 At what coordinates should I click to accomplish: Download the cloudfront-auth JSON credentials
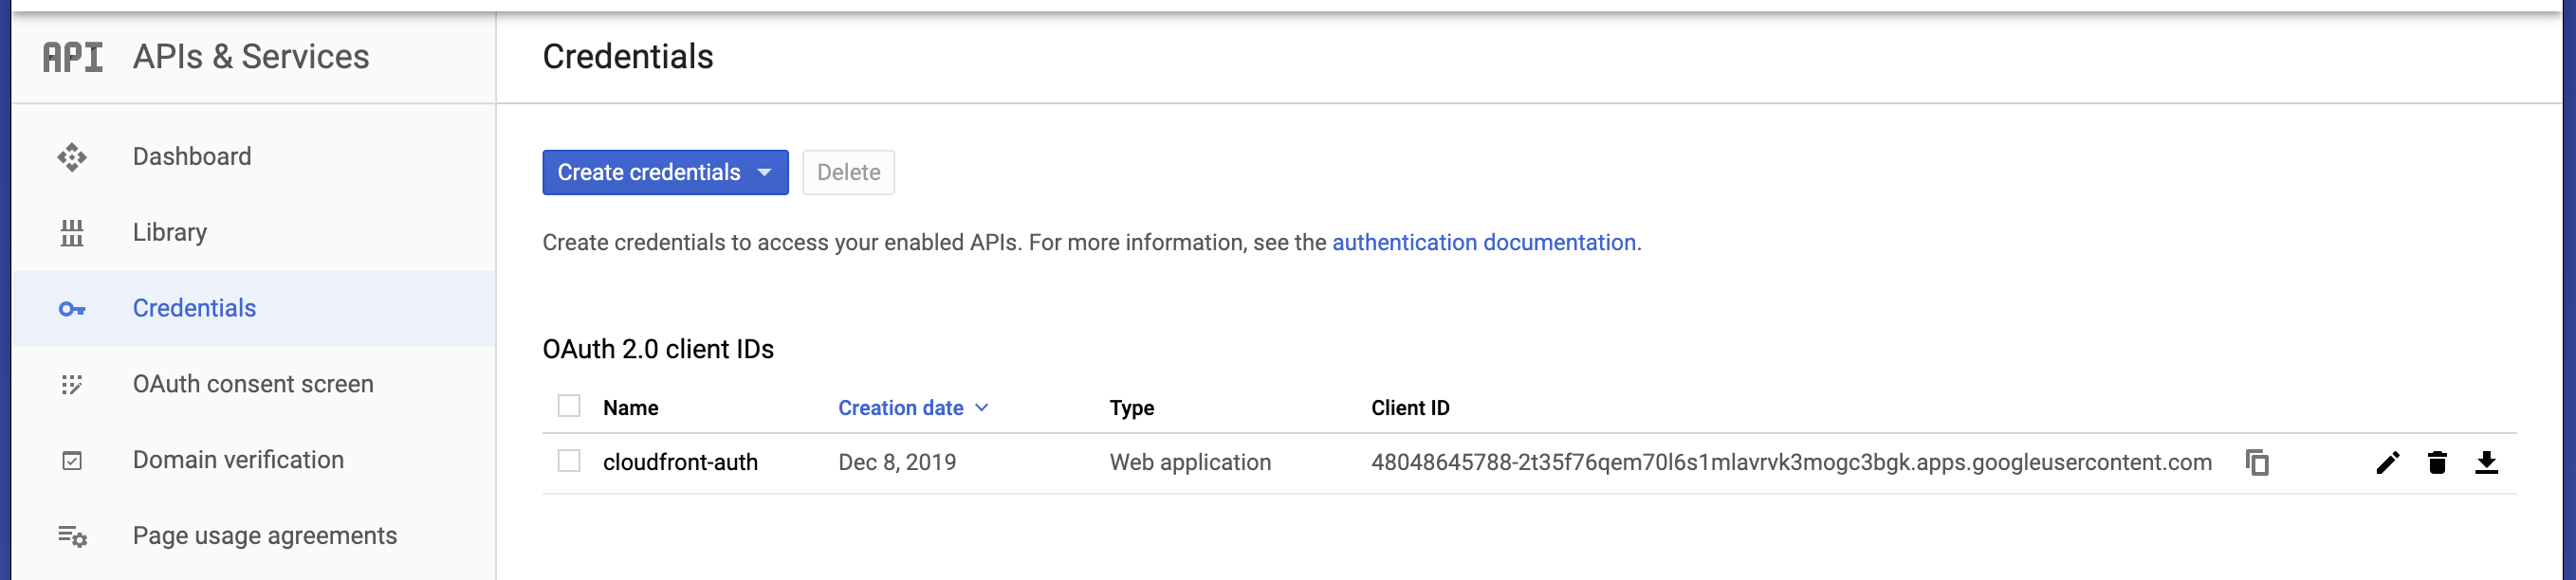(x=2486, y=463)
